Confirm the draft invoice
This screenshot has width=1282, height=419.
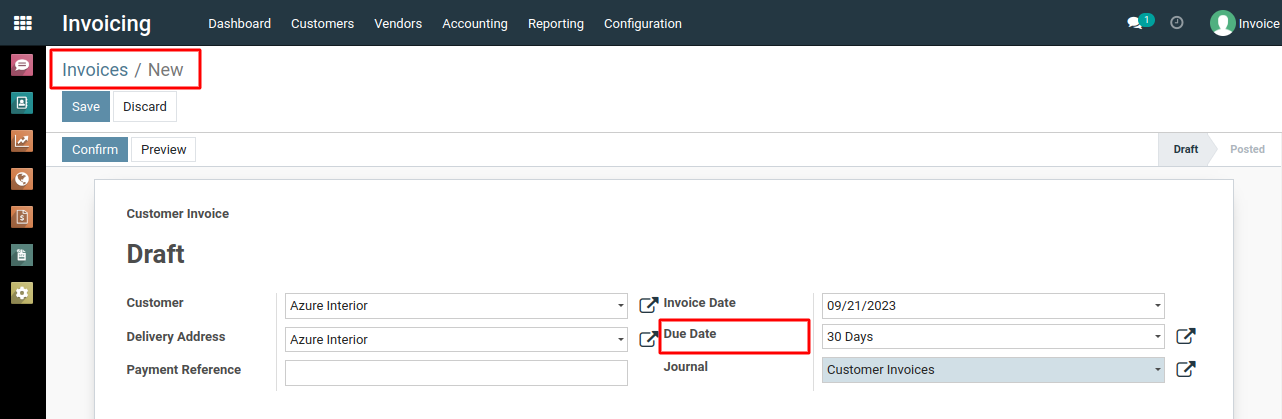[x=95, y=150]
